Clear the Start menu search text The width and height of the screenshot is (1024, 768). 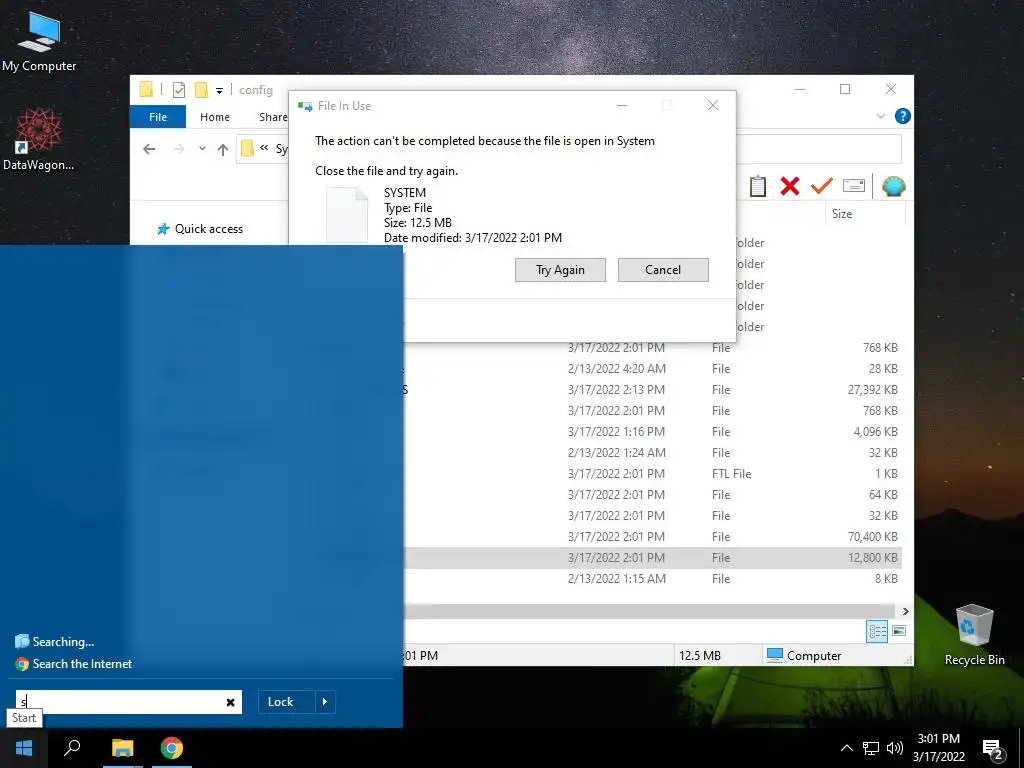pyautogui.click(x=230, y=703)
